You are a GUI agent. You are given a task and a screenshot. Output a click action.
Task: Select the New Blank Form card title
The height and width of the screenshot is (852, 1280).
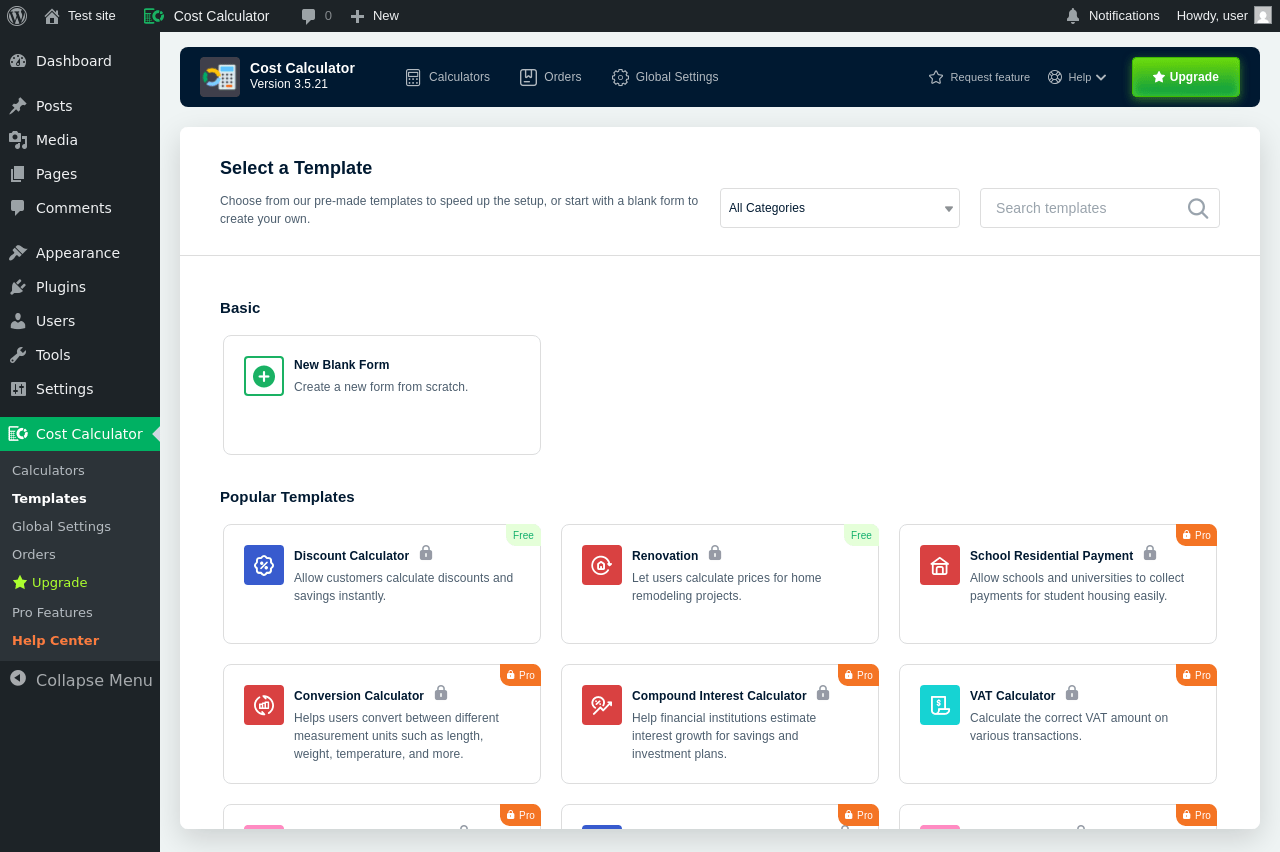pos(341,365)
